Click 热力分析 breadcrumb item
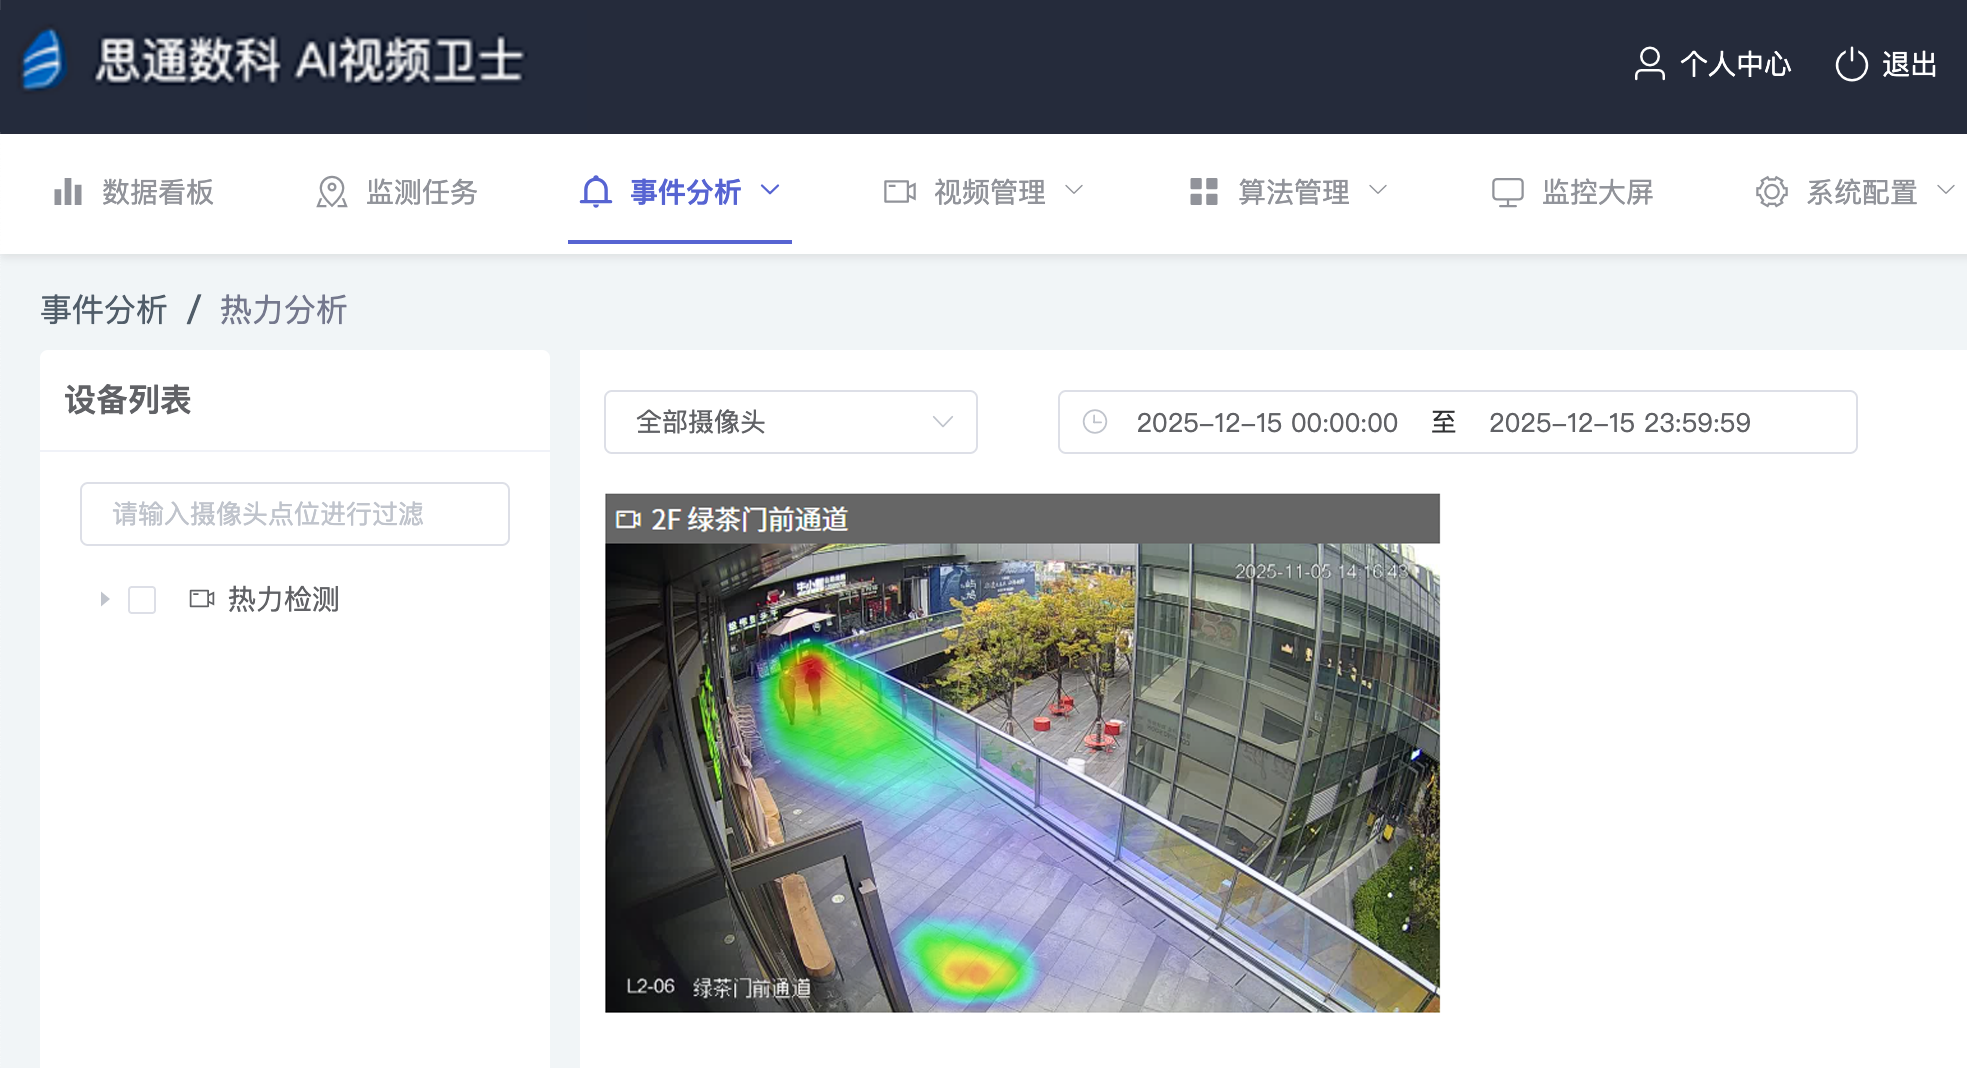The image size is (1967, 1068). tap(284, 310)
